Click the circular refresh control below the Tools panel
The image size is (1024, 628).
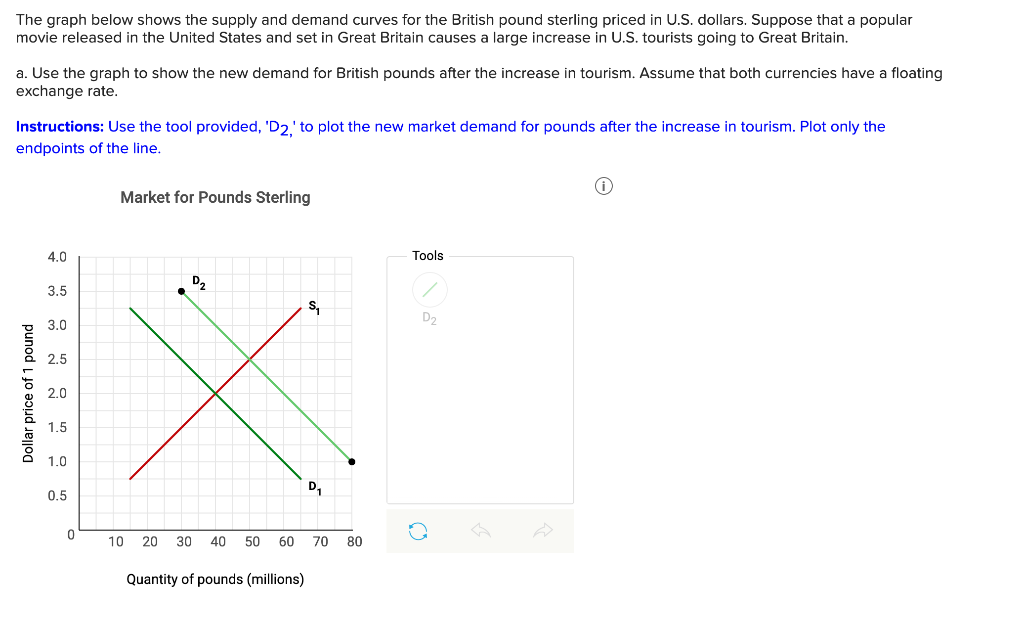coord(417,531)
